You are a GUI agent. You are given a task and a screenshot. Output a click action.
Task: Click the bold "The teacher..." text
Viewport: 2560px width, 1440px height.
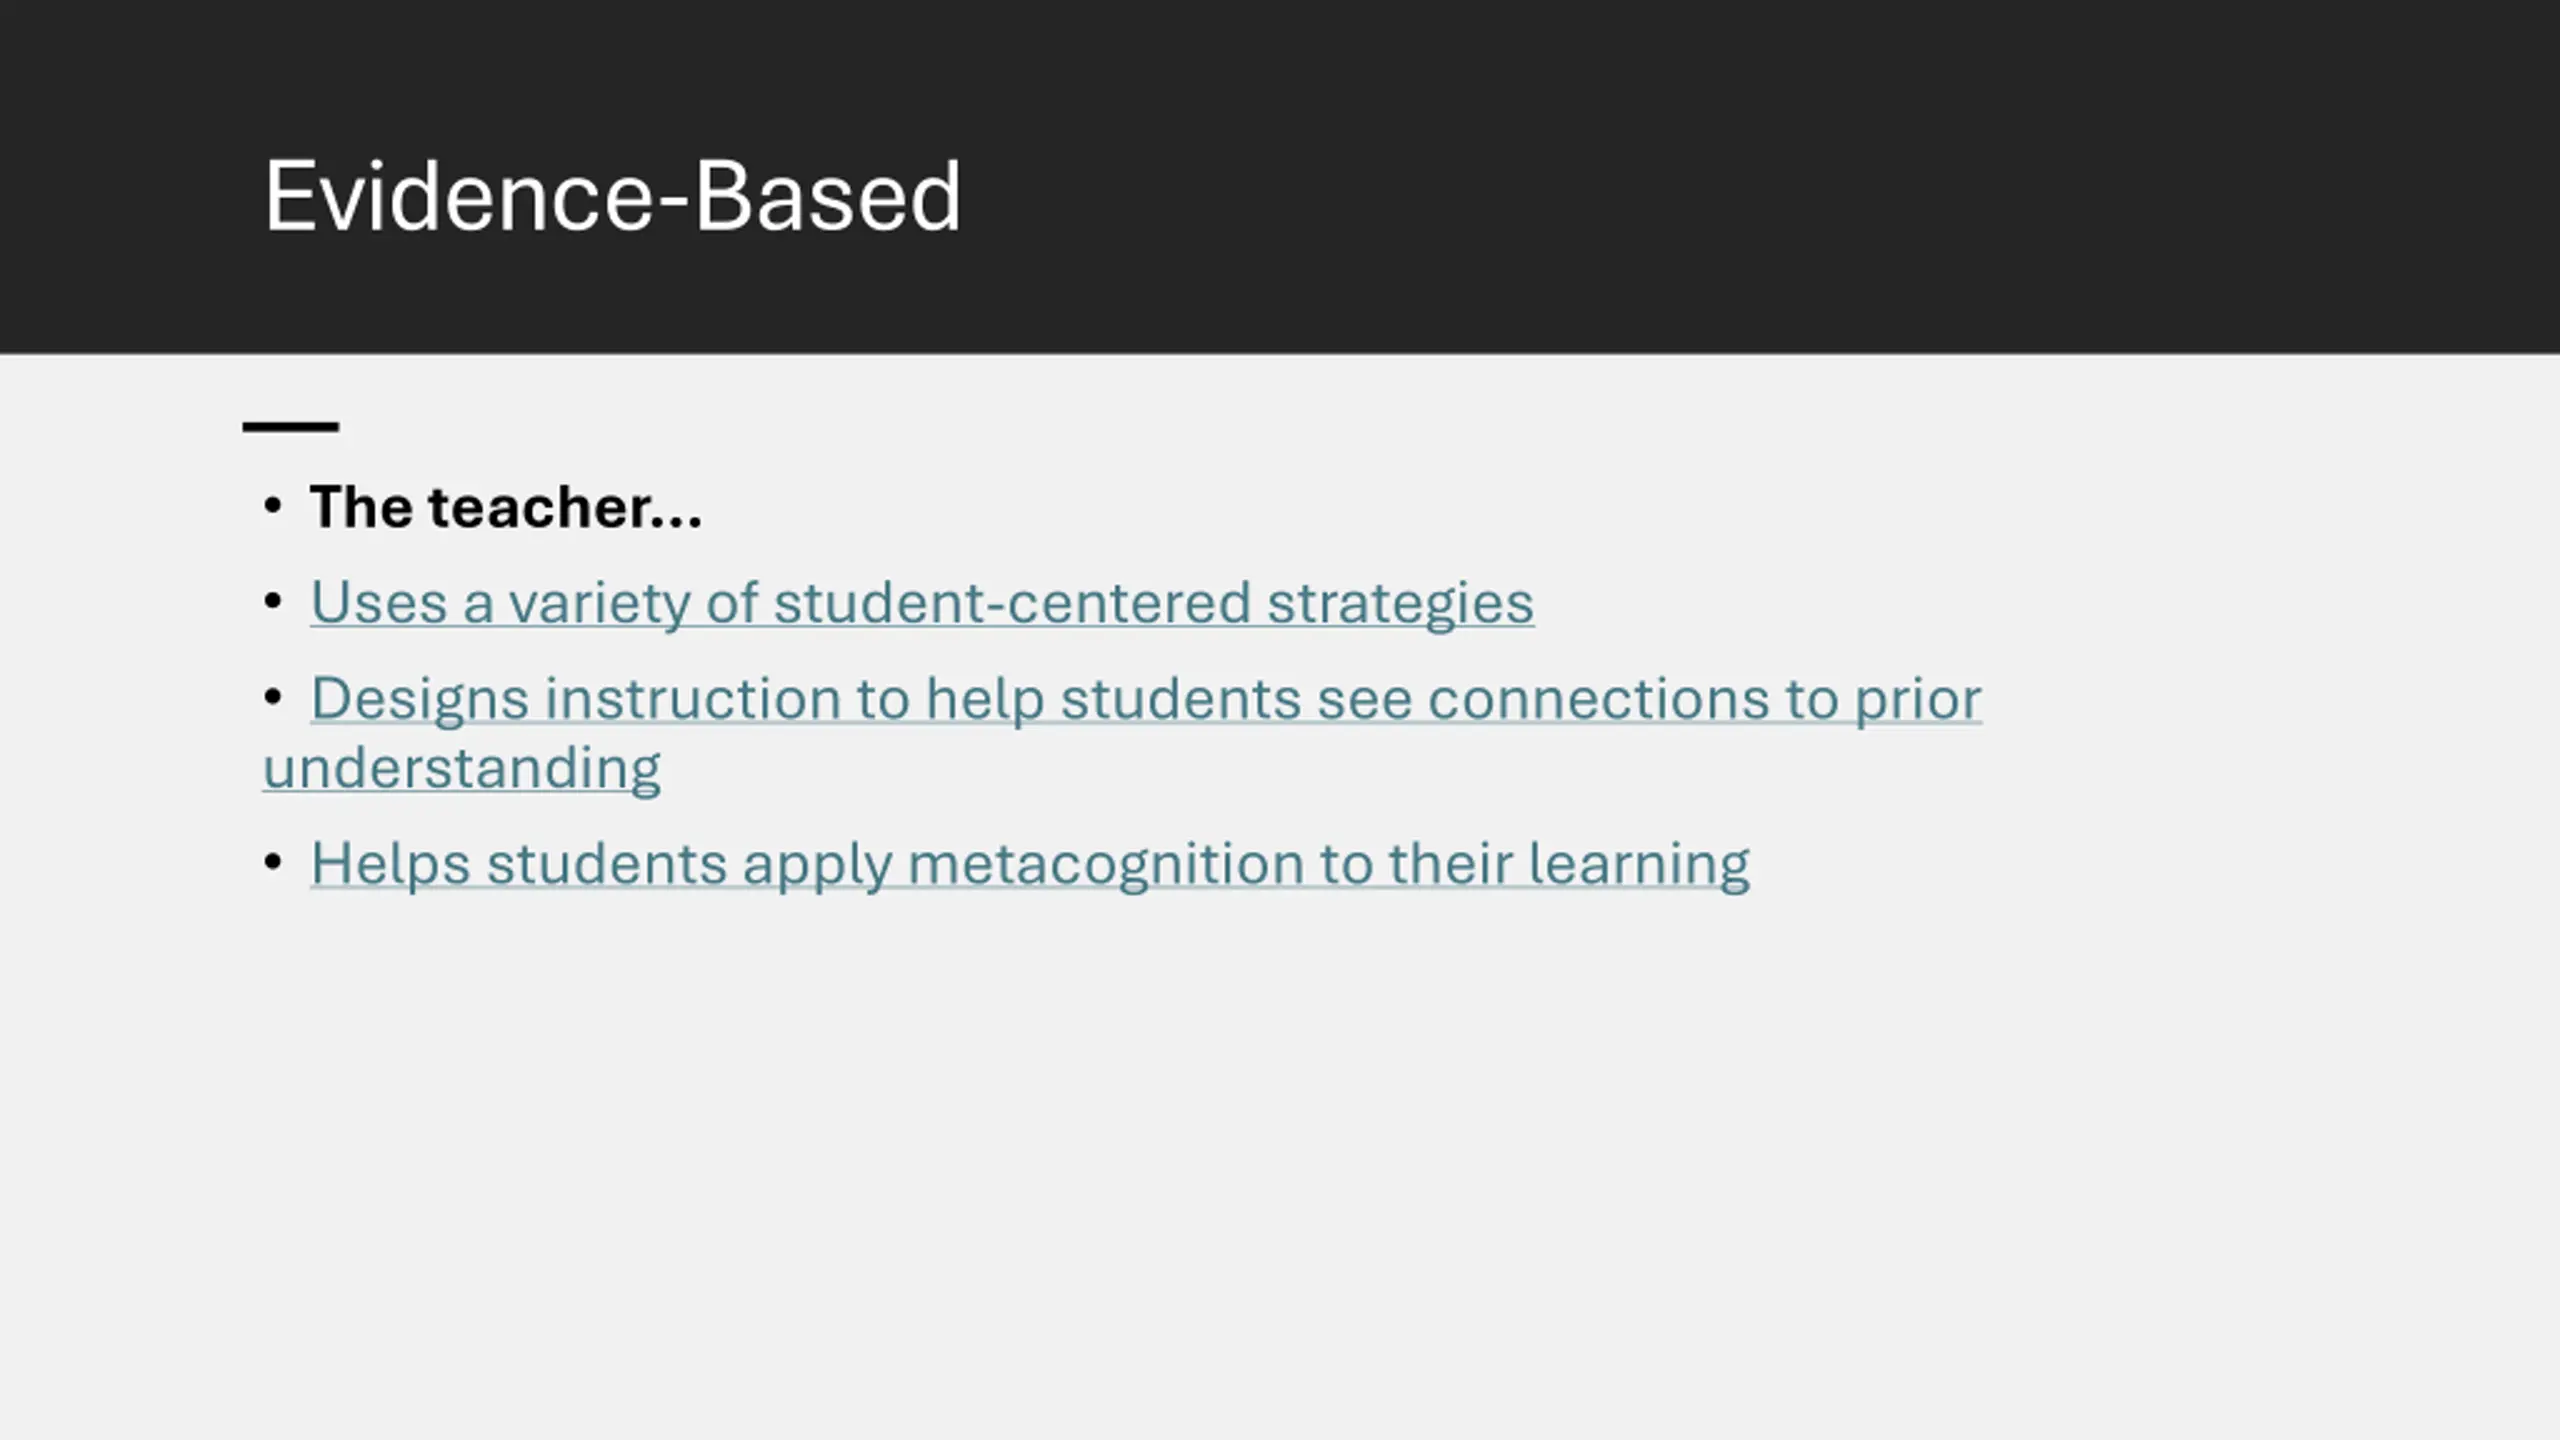pyautogui.click(x=506, y=507)
